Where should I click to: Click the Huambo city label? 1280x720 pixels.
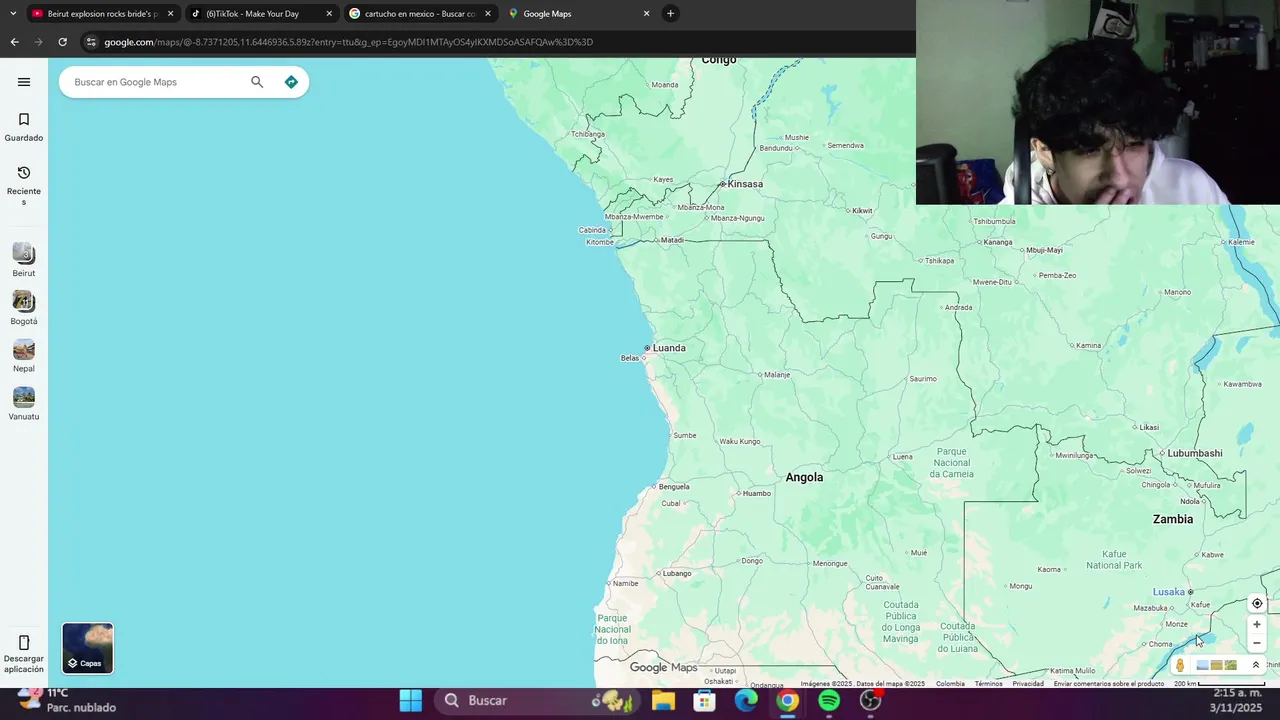coord(757,493)
